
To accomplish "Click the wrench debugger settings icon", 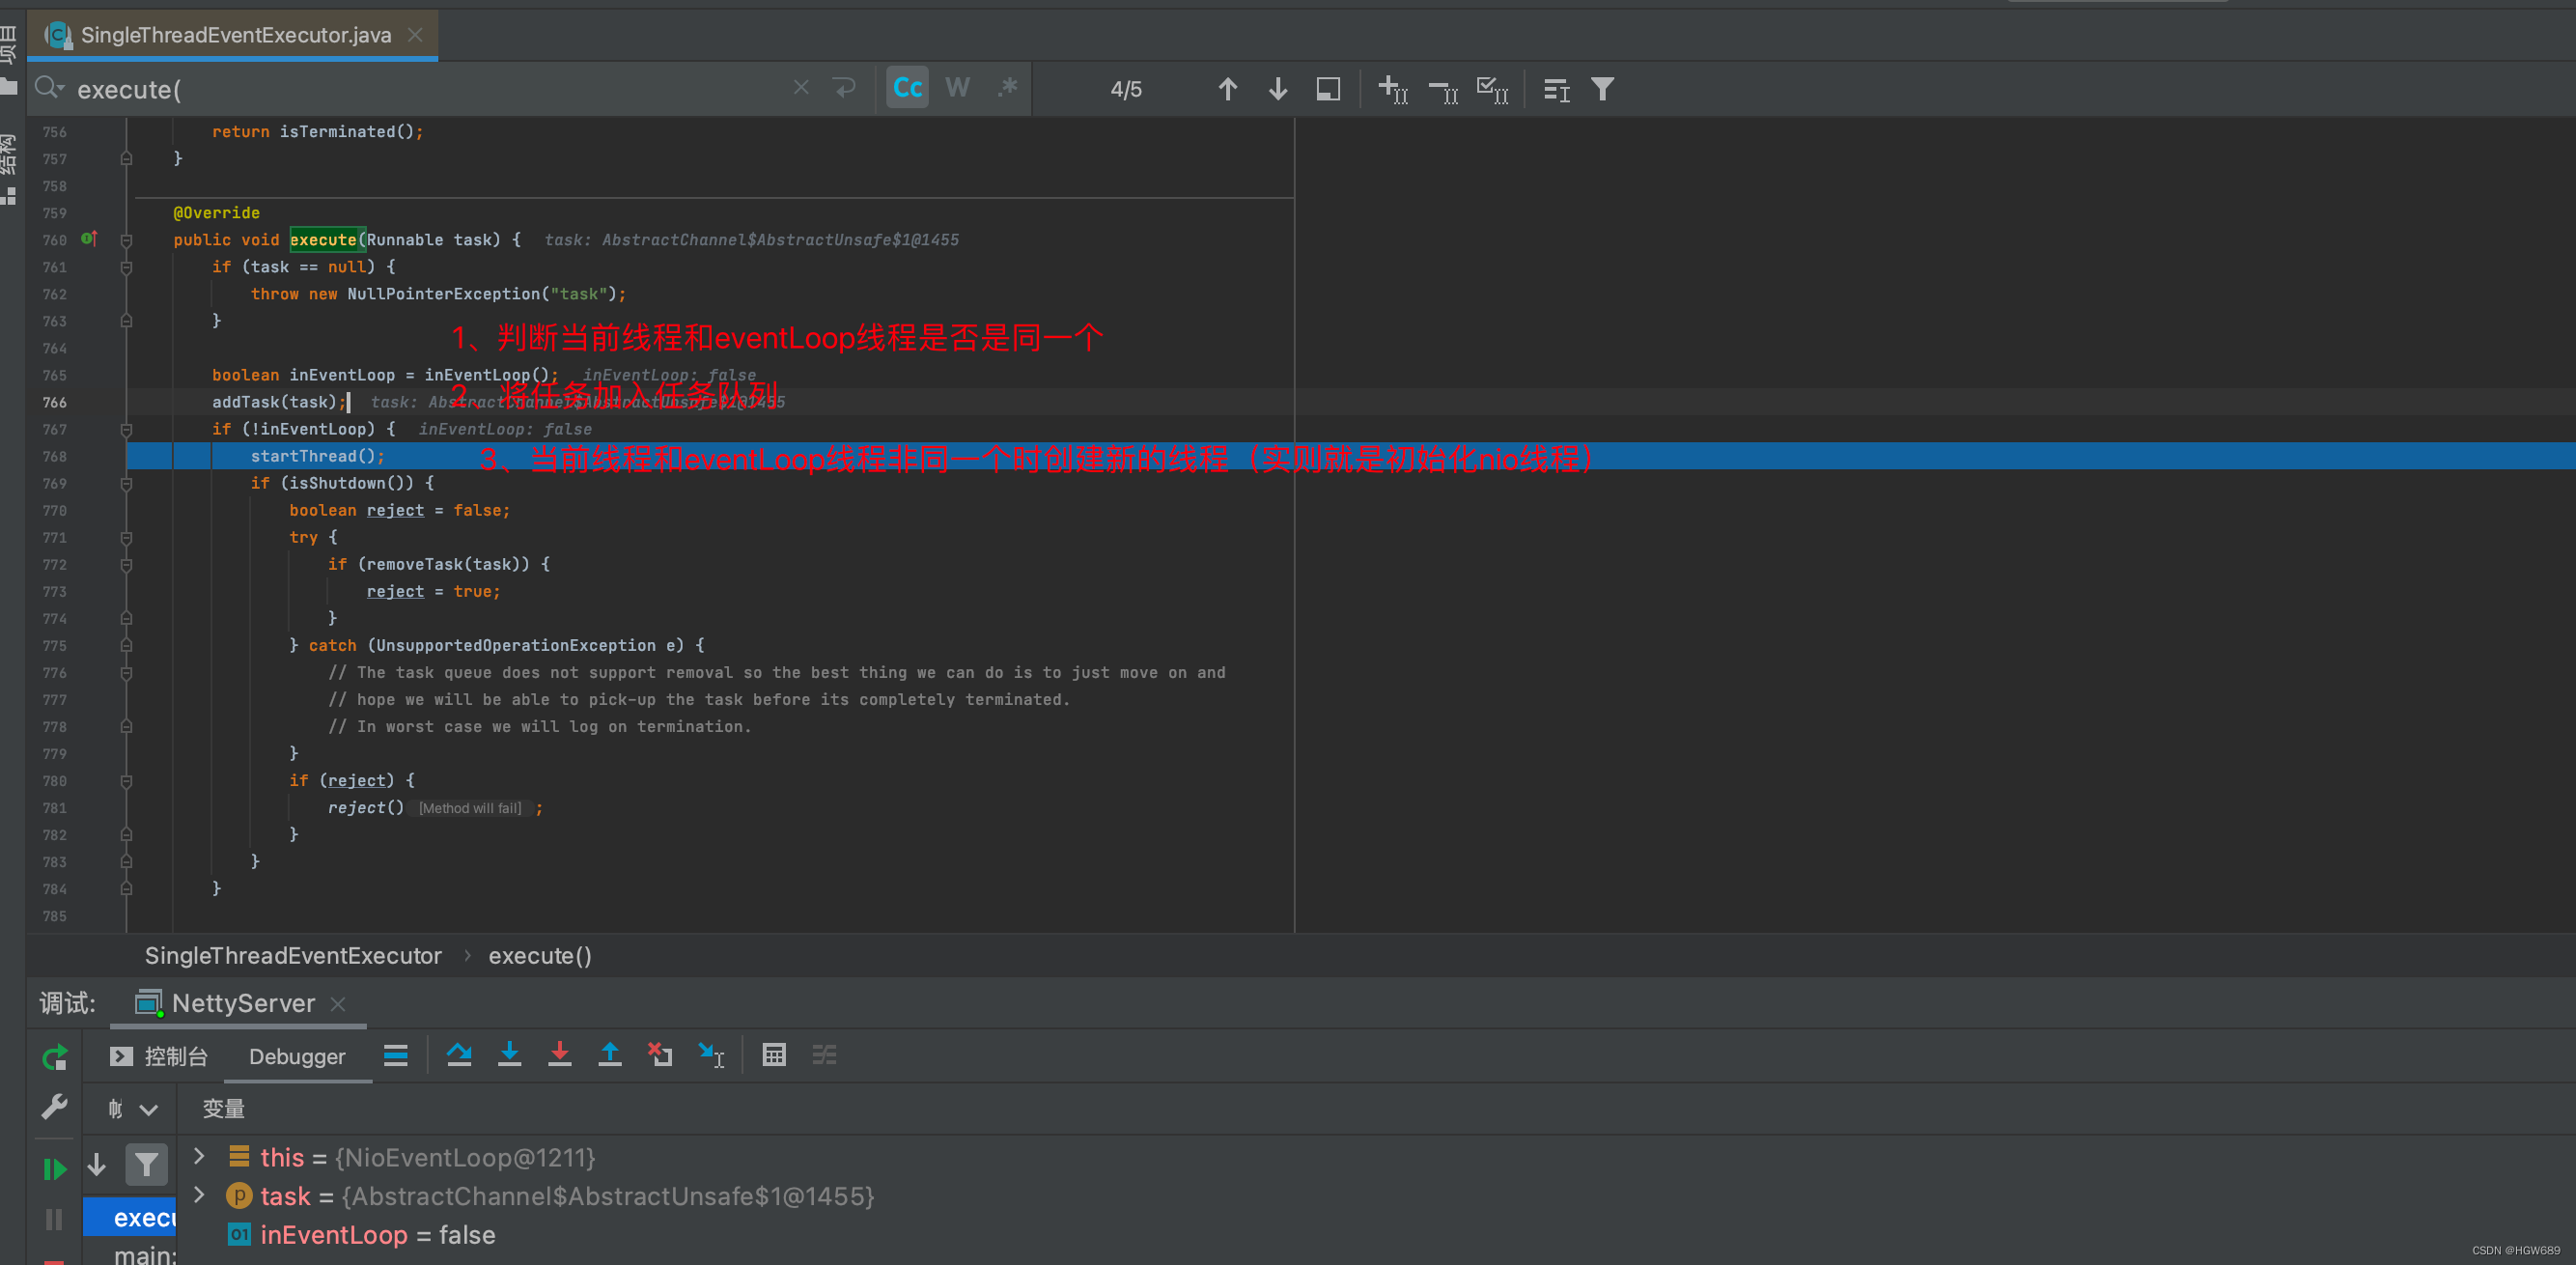I will 54,1106.
